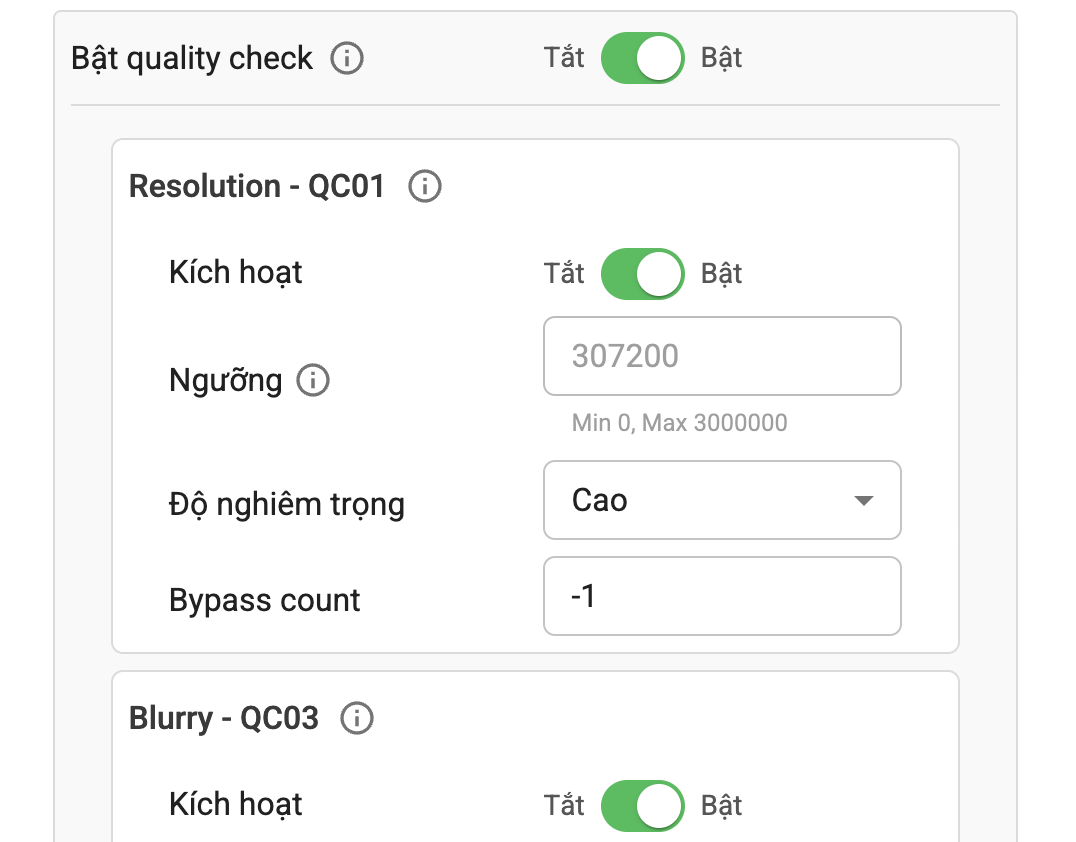Turn off Kích hoạt for Blurry - QC03
The height and width of the screenshot is (842, 1076).
642,805
